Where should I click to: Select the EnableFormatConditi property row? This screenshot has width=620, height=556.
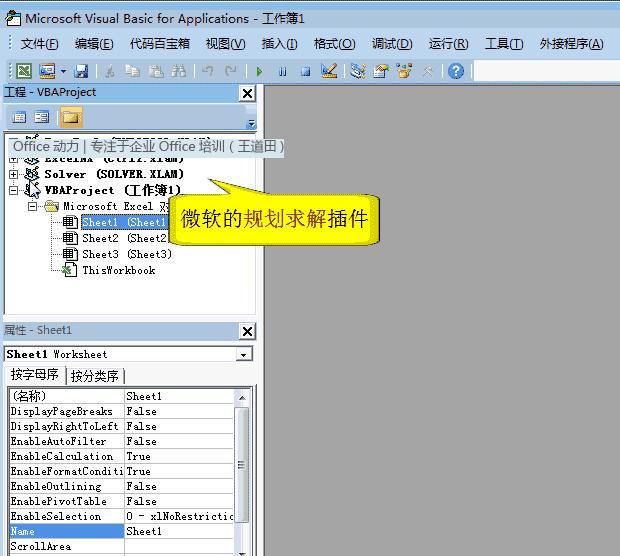[122, 471]
